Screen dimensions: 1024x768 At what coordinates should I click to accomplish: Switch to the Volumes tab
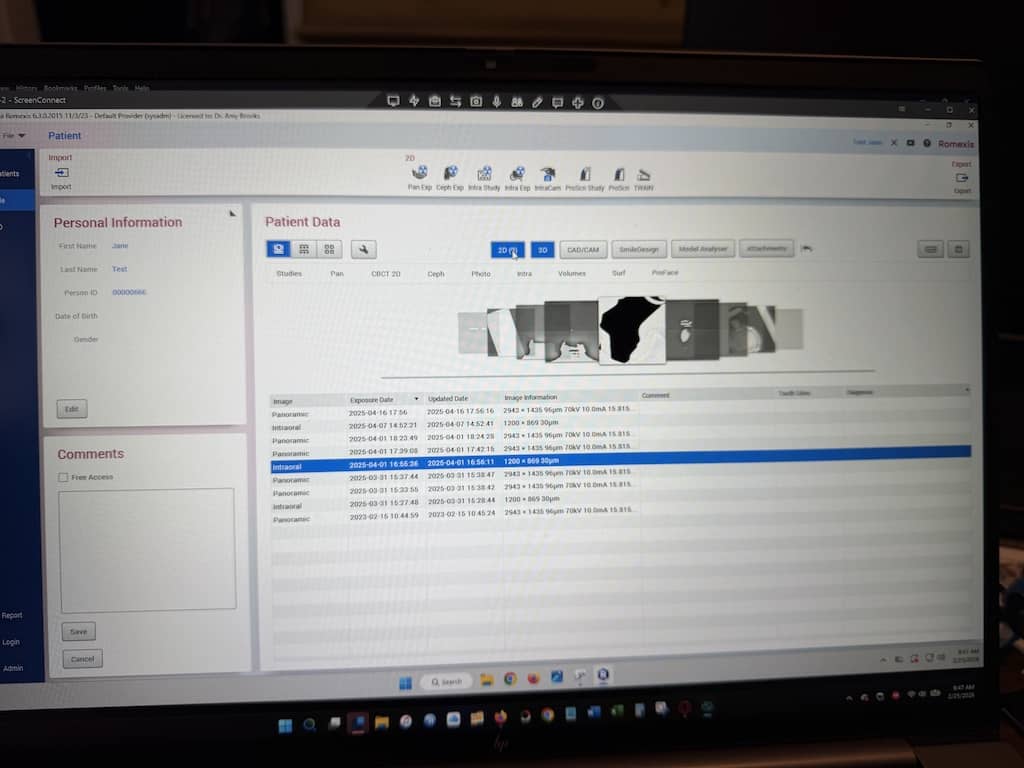[x=572, y=273]
